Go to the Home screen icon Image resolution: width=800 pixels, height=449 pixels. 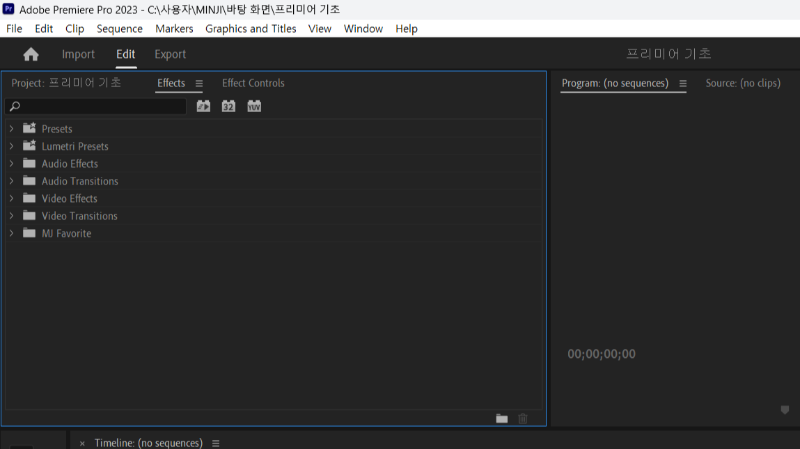pos(31,54)
